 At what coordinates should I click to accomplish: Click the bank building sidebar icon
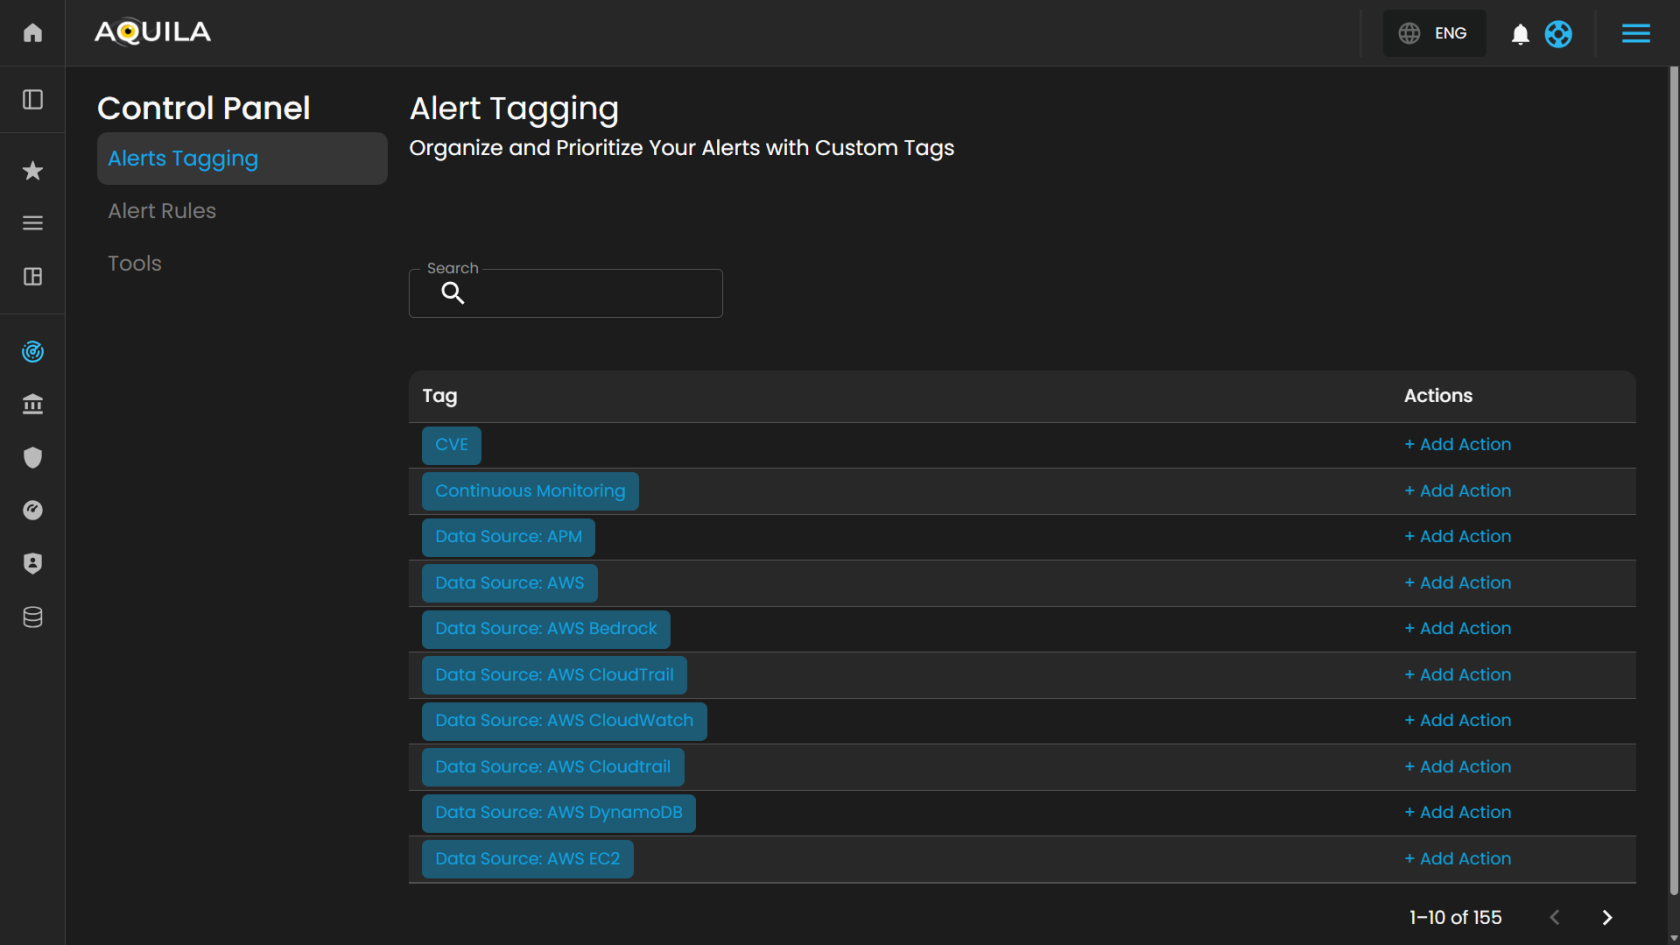click(33, 405)
